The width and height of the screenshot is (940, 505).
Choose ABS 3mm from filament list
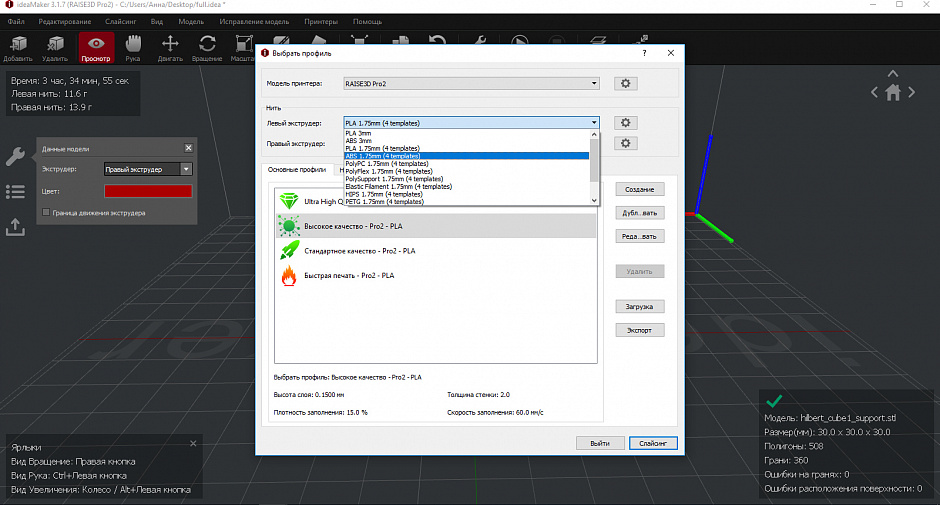pyautogui.click(x=466, y=140)
